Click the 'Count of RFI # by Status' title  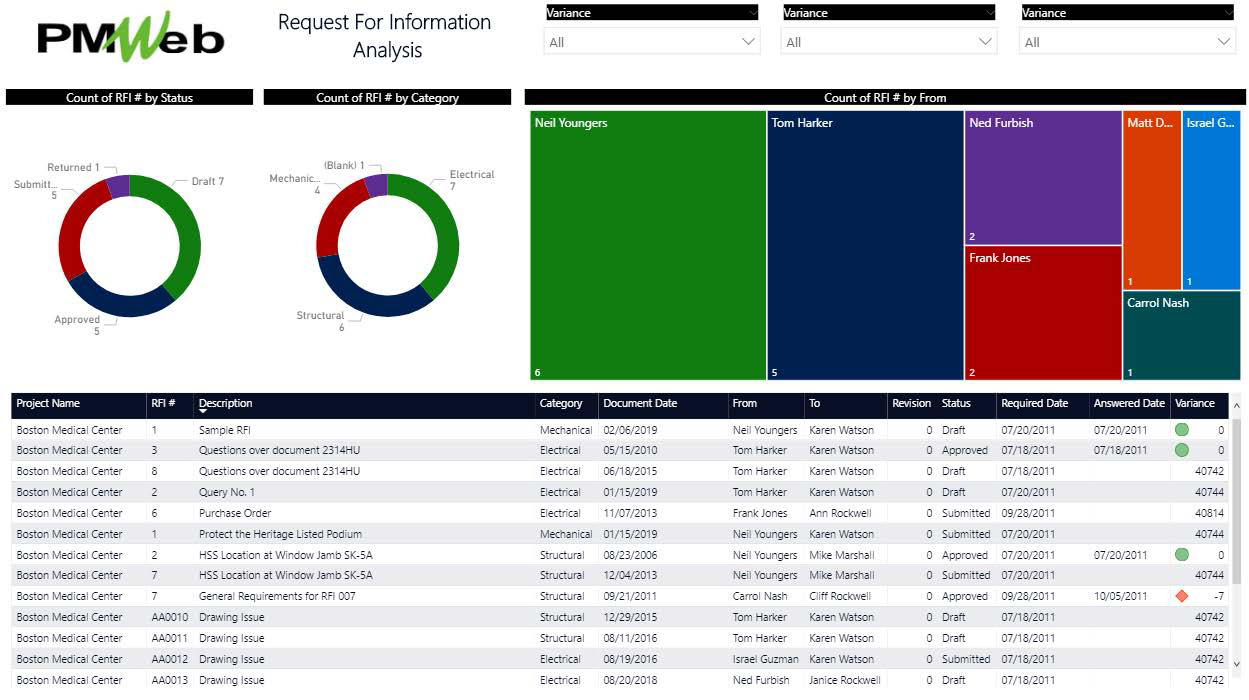click(x=129, y=98)
